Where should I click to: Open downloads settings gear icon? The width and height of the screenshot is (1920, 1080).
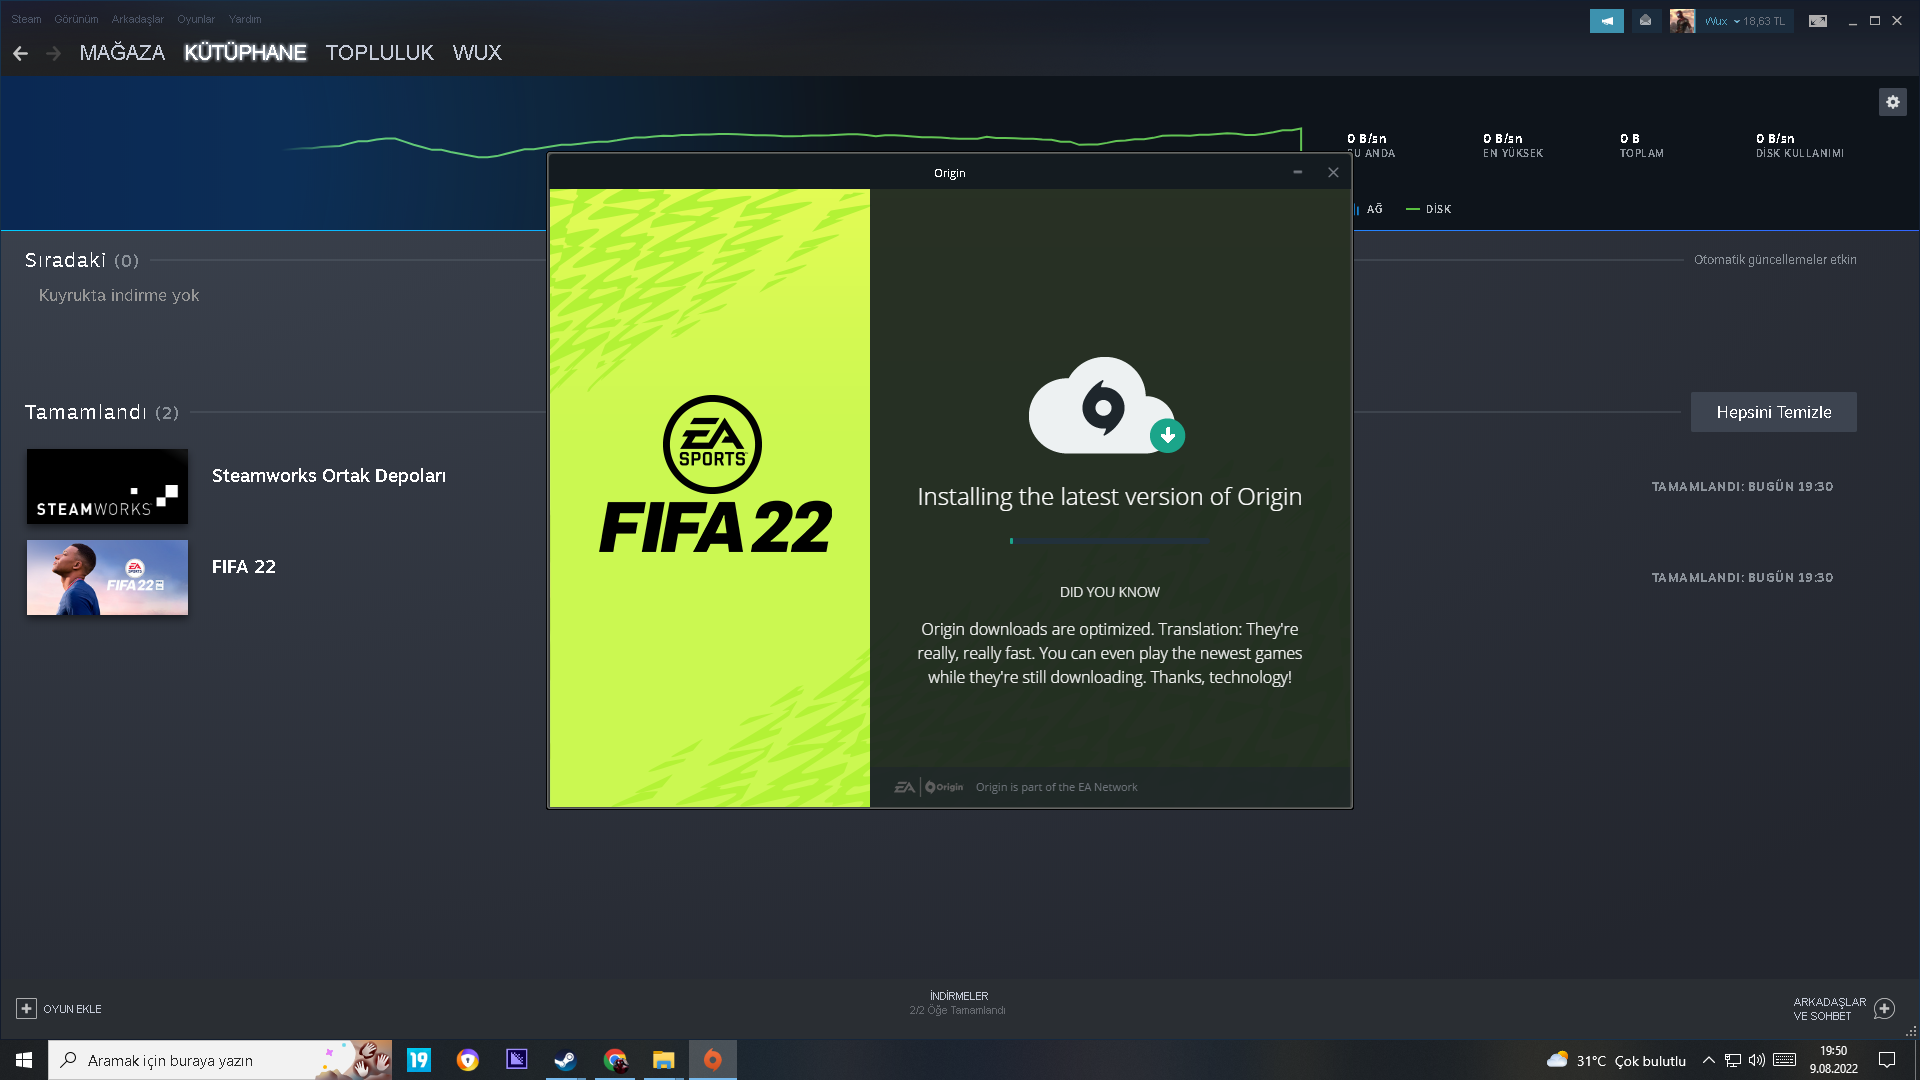(1892, 102)
